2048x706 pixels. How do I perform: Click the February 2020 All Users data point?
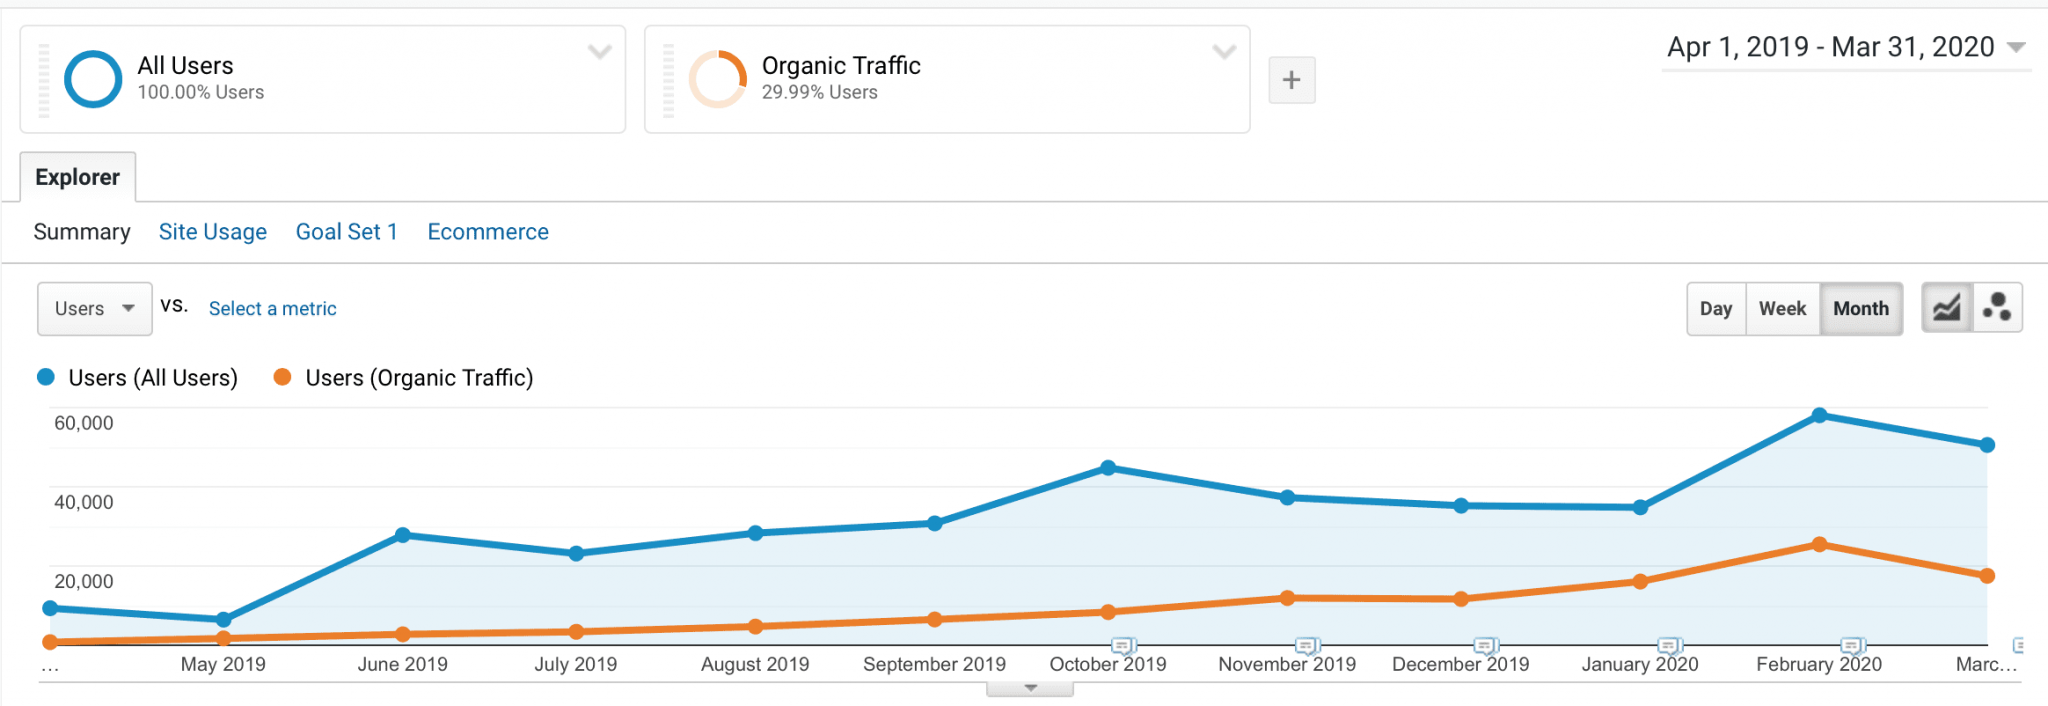1819,415
